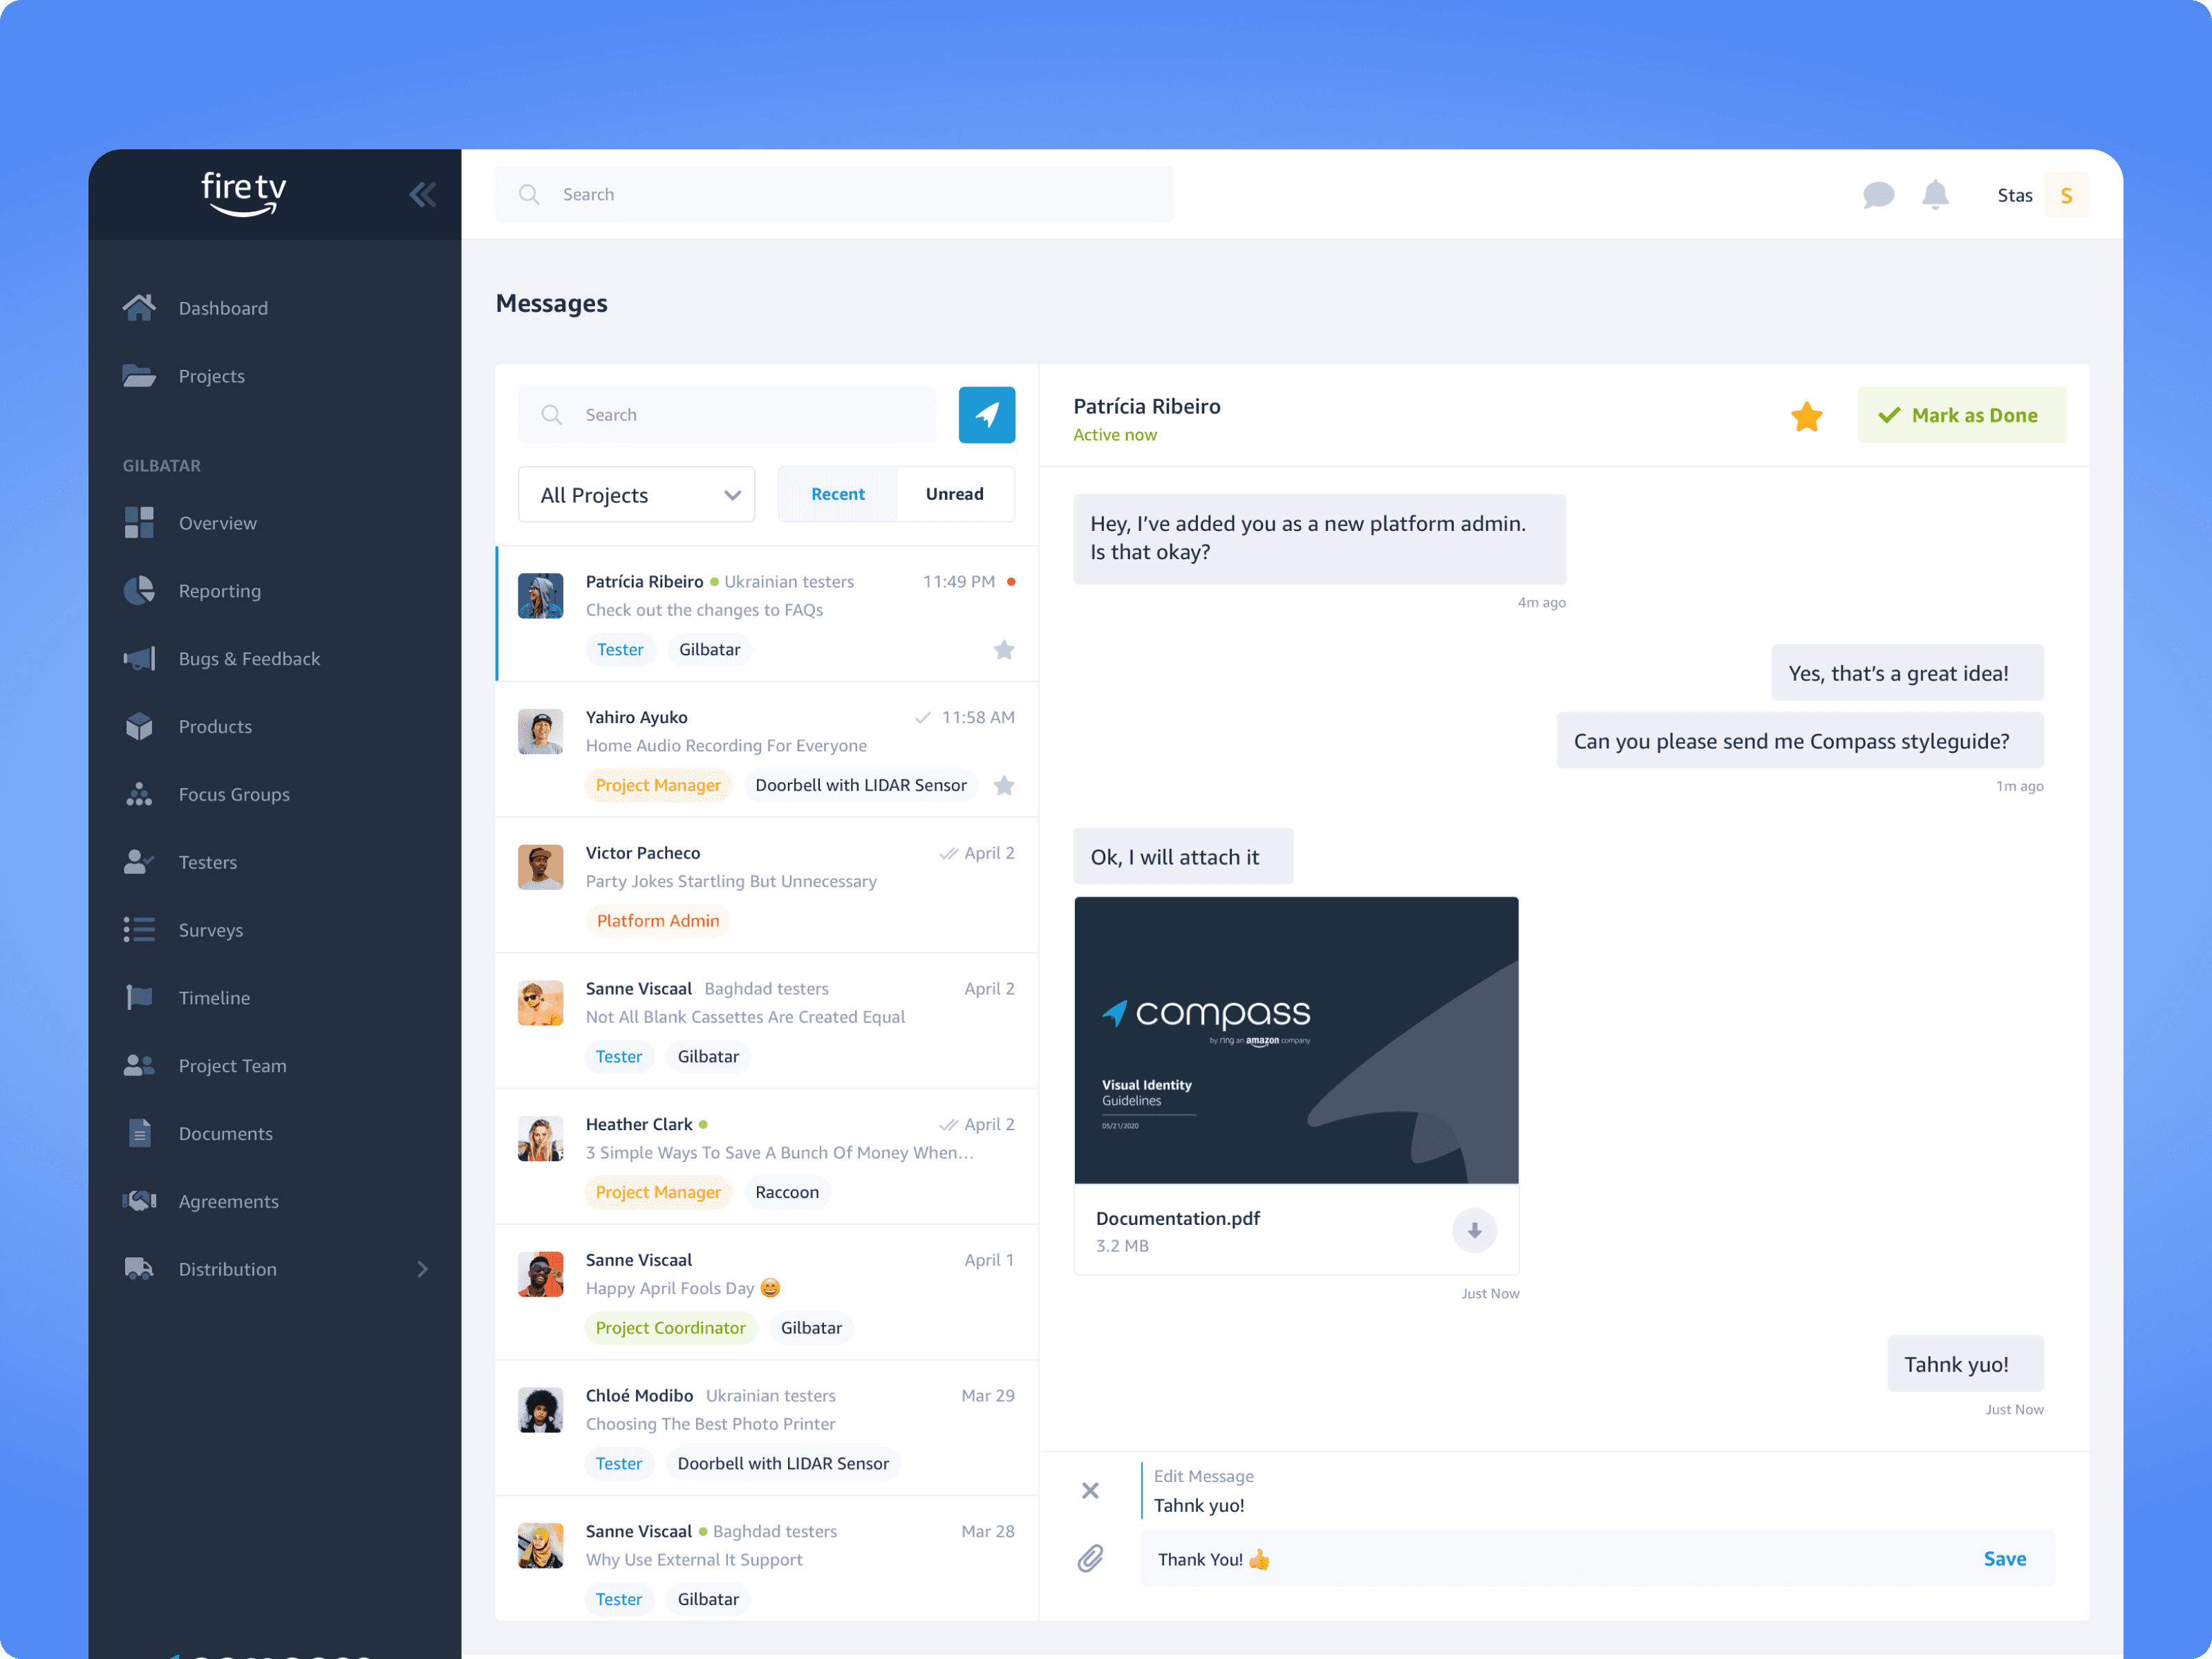Screen dimensions: 2212x1659
Task: Toggle star on Yahiro Ayuko's message
Action: pos(1004,785)
